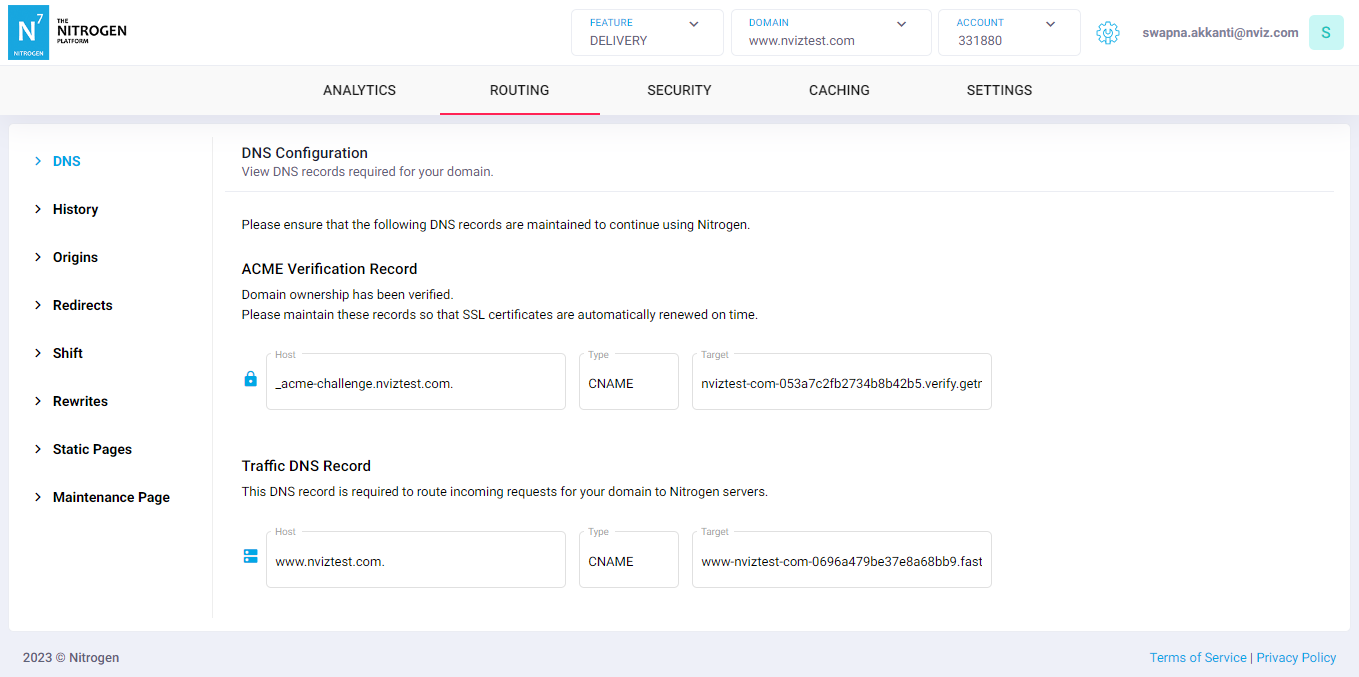Click the user avatar S icon
1359x677 pixels.
[1325, 33]
